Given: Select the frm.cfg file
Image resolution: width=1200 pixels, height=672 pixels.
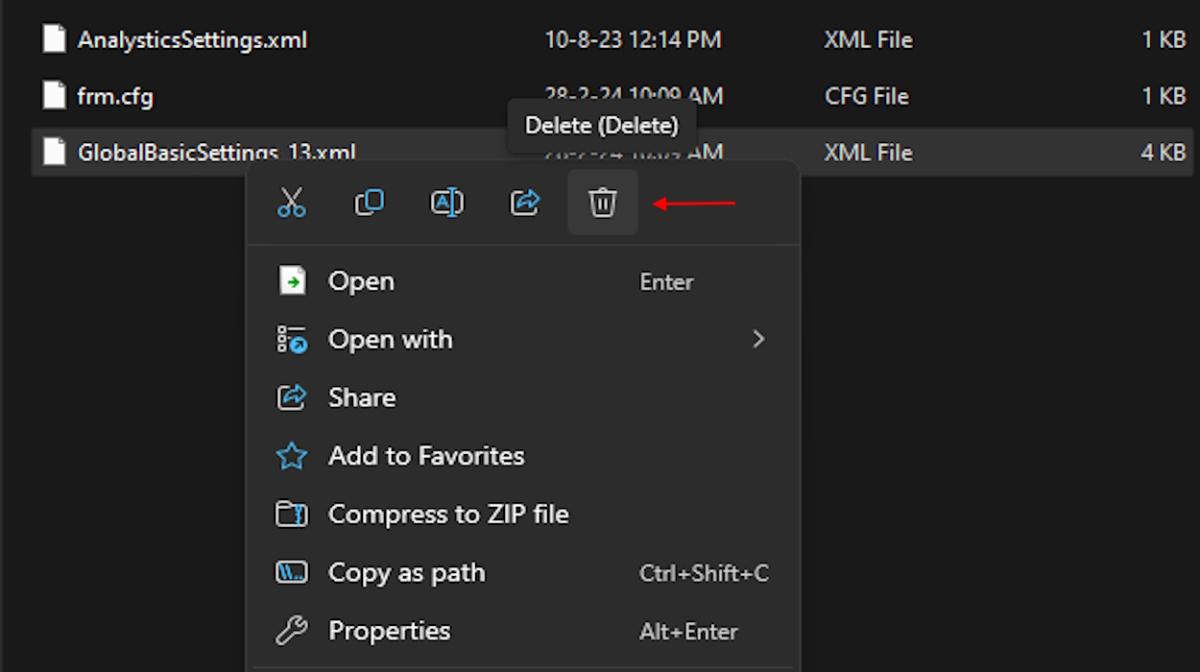Looking at the screenshot, I should (x=115, y=96).
